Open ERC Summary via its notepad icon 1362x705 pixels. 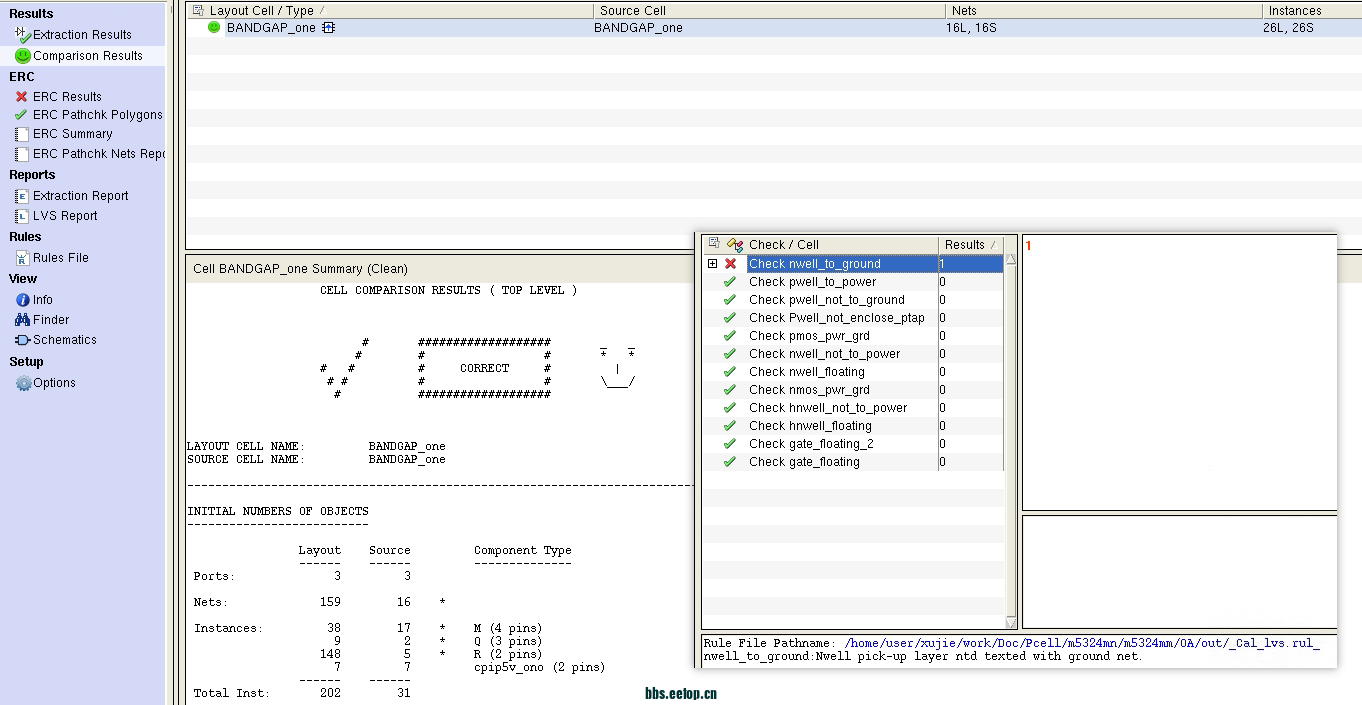click(22, 134)
